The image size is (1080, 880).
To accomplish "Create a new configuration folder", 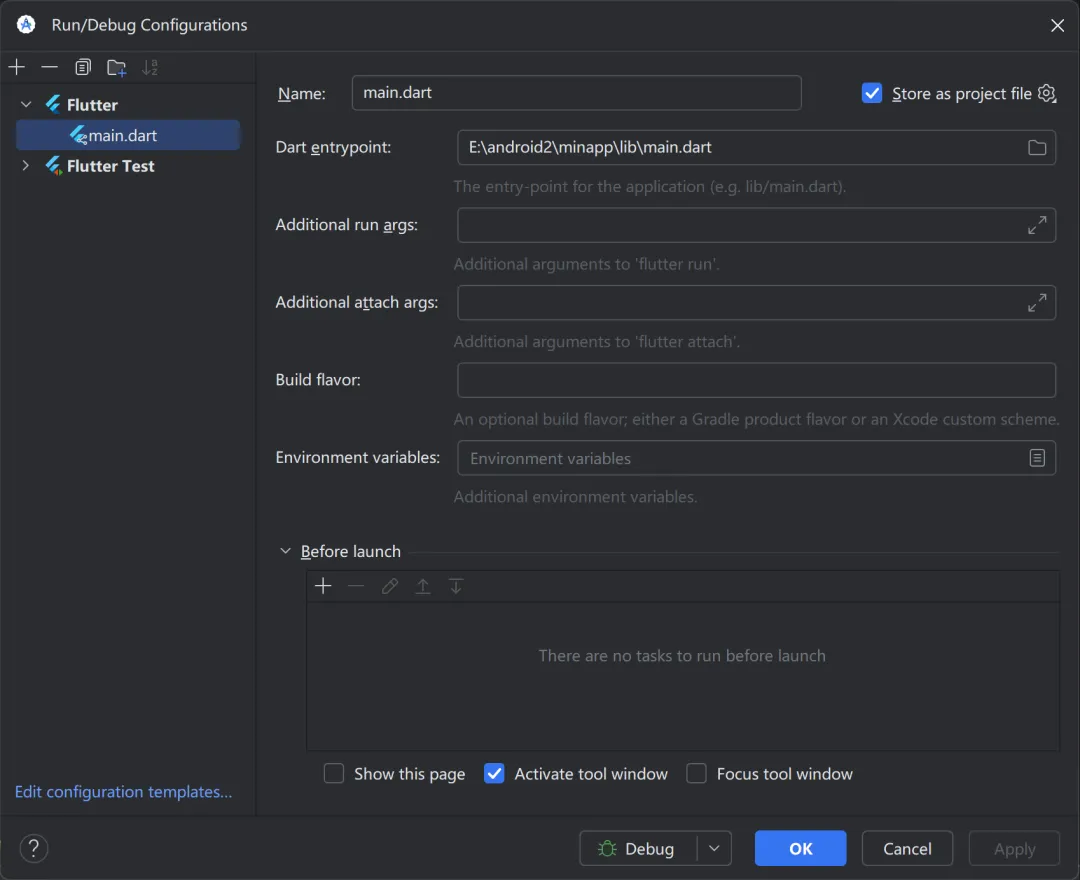I will [117, 68].
